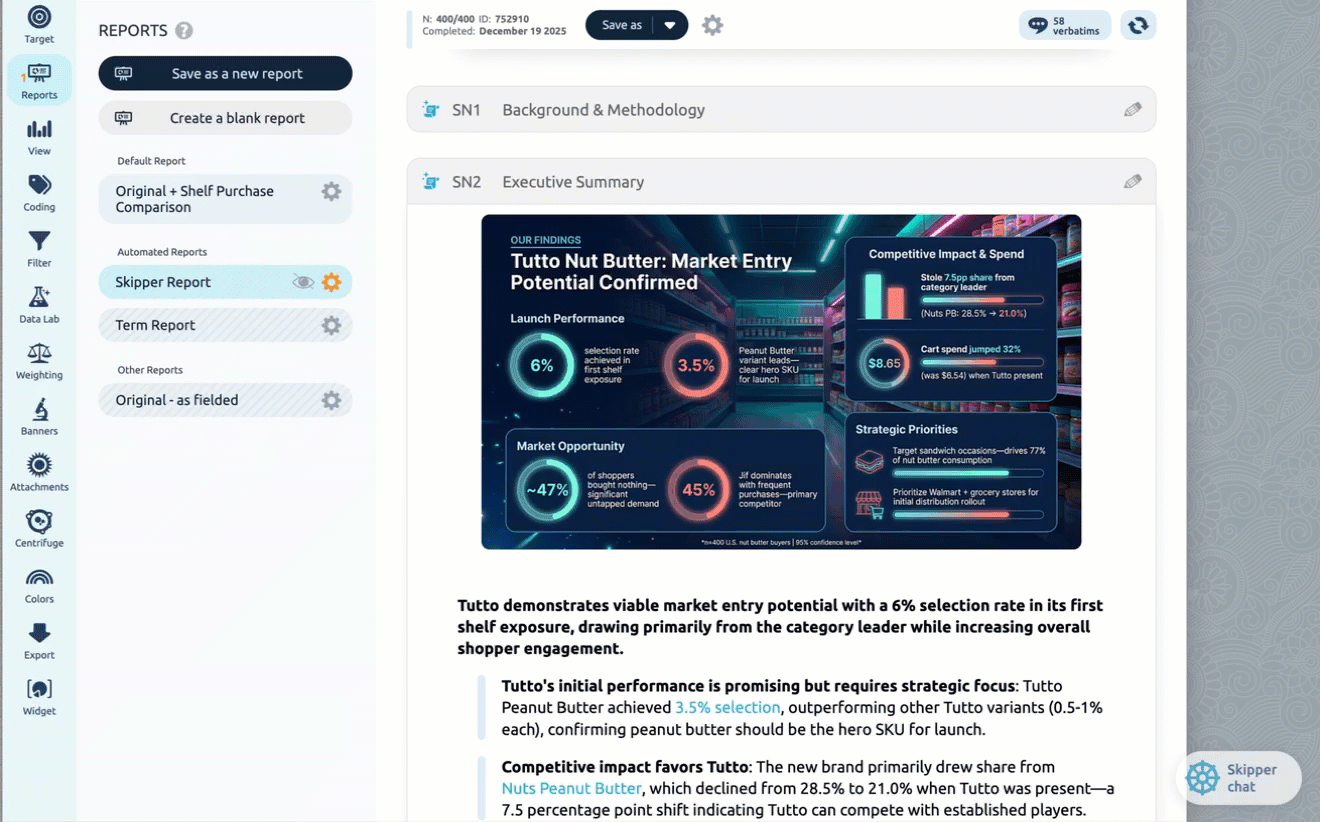Click the Completed: December 19 2025 text
1320x822 pixels.
coord(494,31)
